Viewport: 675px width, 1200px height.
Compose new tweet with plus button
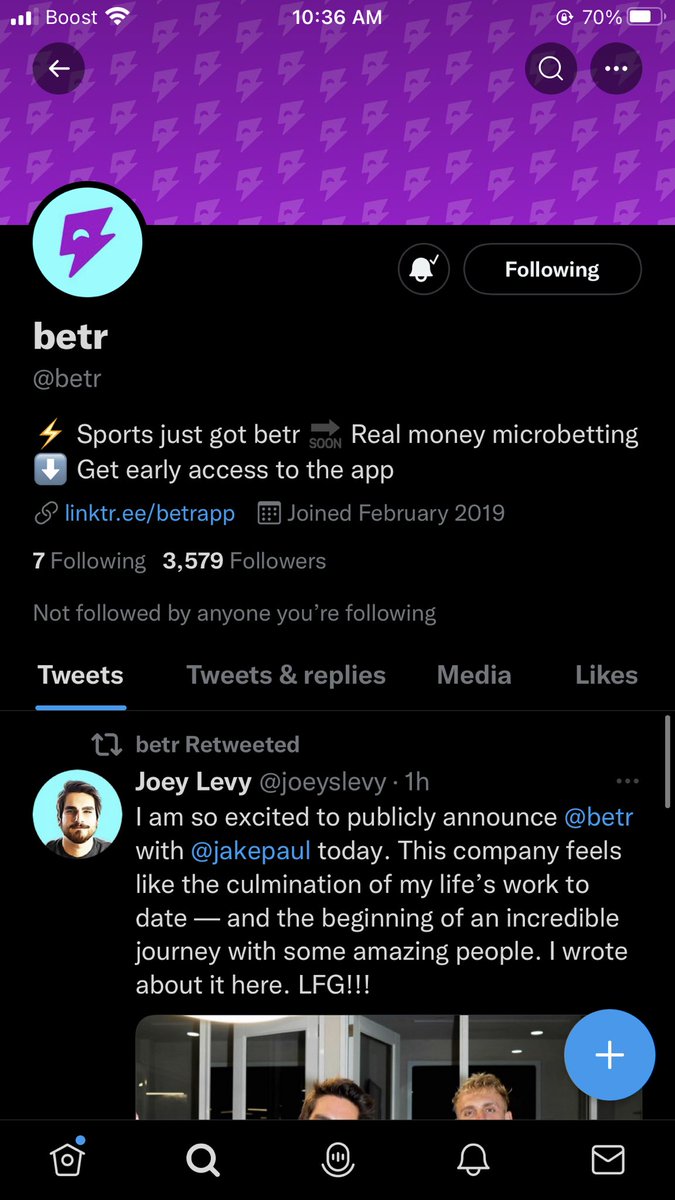point(610,1055)
